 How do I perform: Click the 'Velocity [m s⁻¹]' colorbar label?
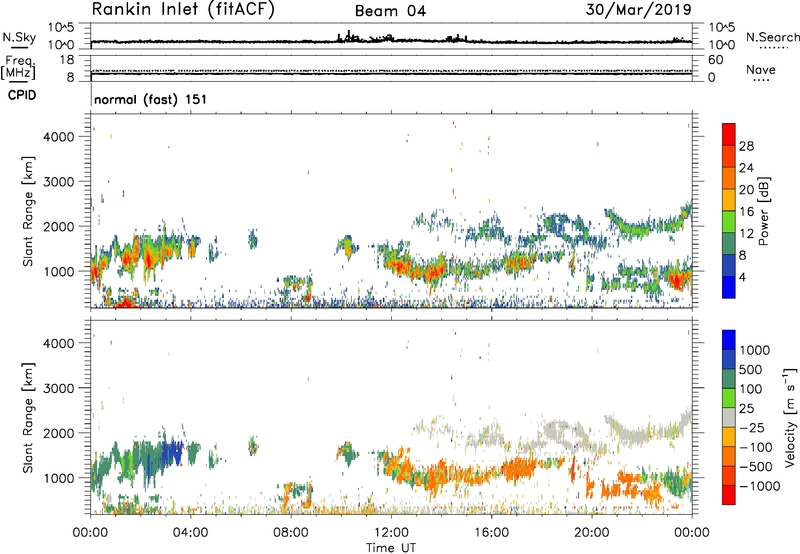790,417
